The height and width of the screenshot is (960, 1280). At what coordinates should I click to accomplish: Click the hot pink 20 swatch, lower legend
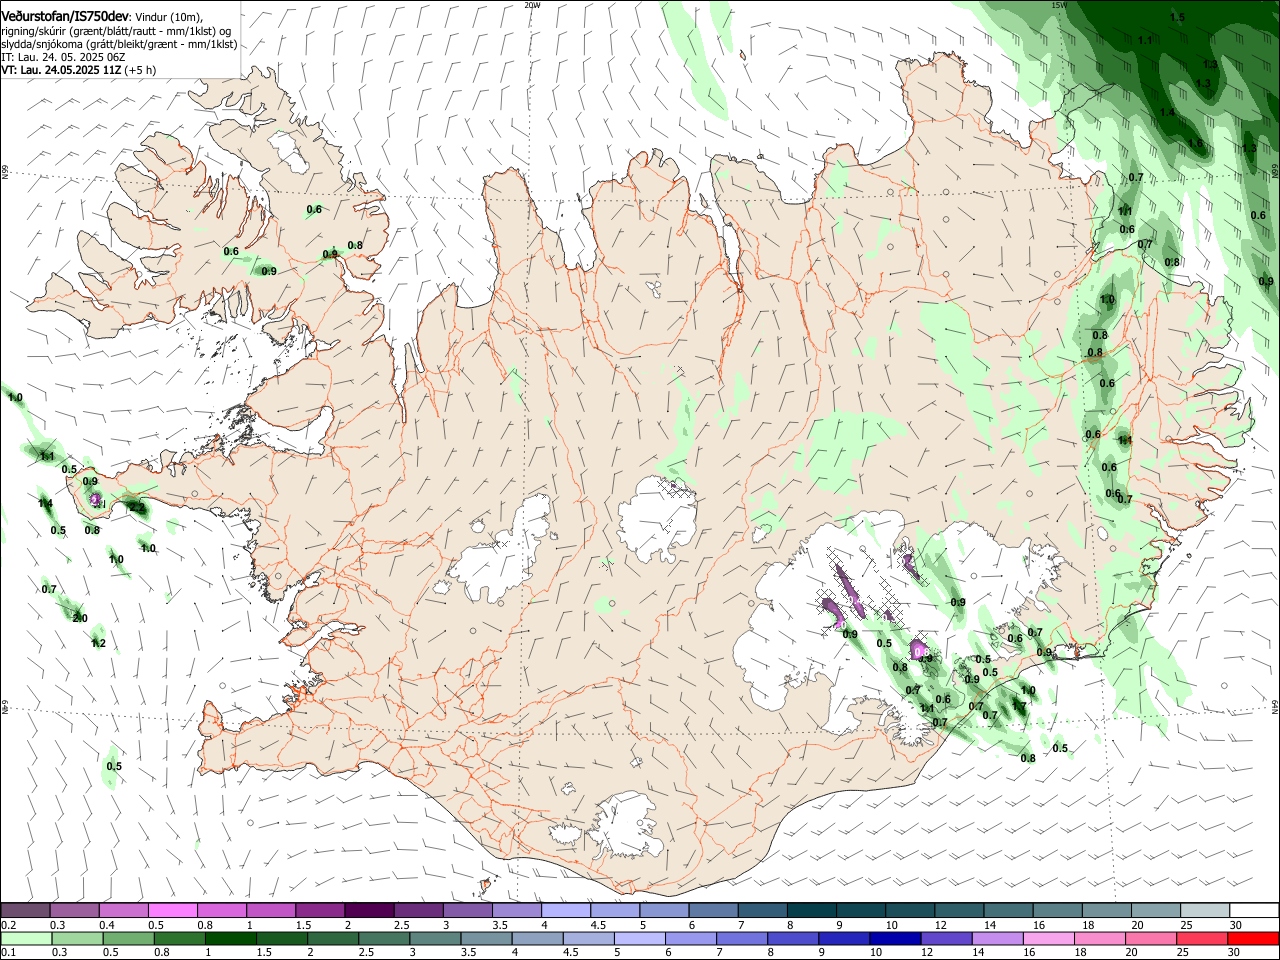click(x=1150, y=939)
